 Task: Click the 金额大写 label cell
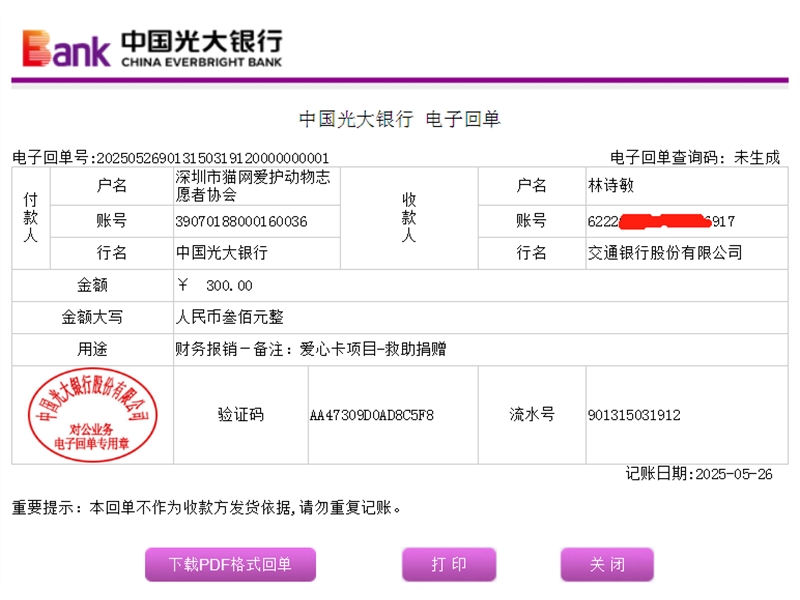(92, 317)
